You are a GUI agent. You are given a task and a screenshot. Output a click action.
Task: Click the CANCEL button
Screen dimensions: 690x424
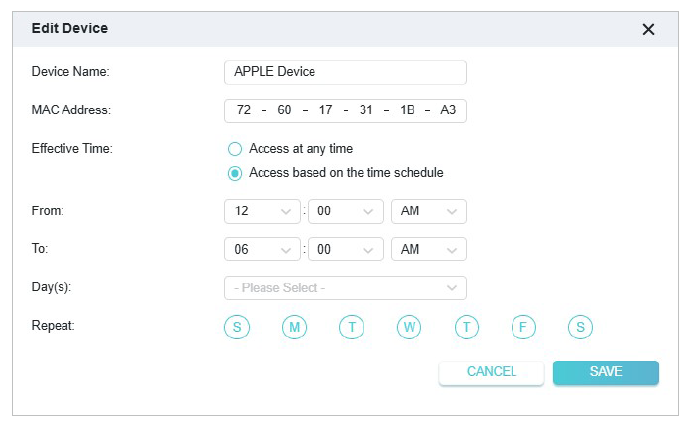pos(491,372)
